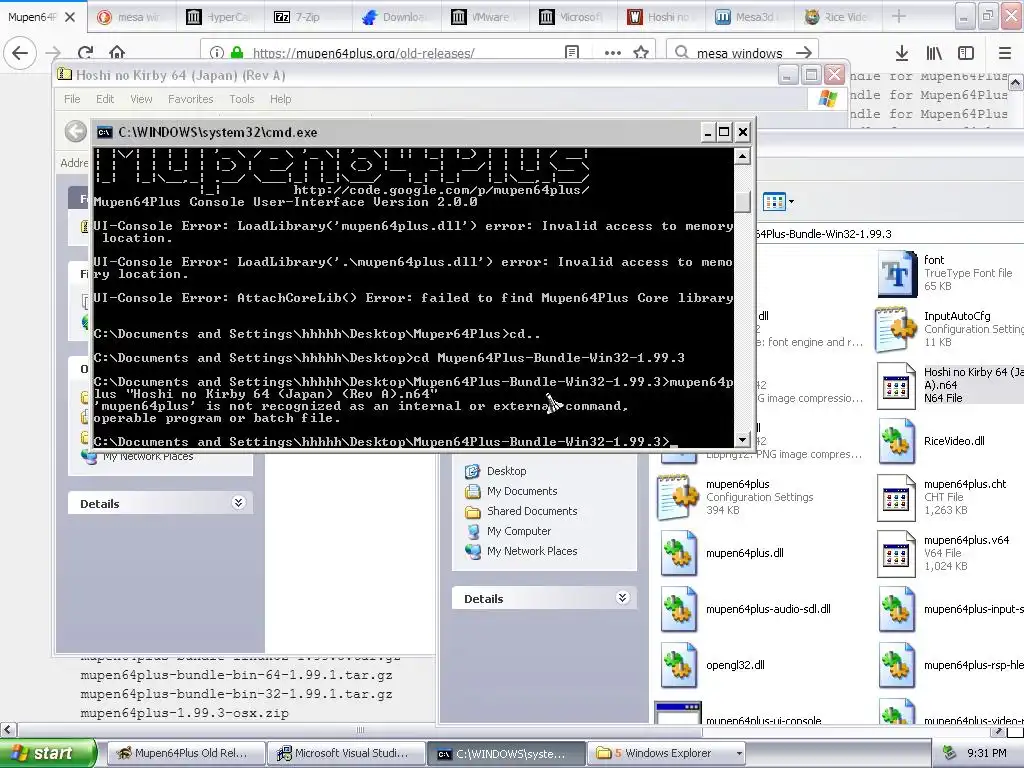Open Firefox reader view icon
This screenshot has height=768, width=1024.
pyautogui.click(x=572, y=52)
